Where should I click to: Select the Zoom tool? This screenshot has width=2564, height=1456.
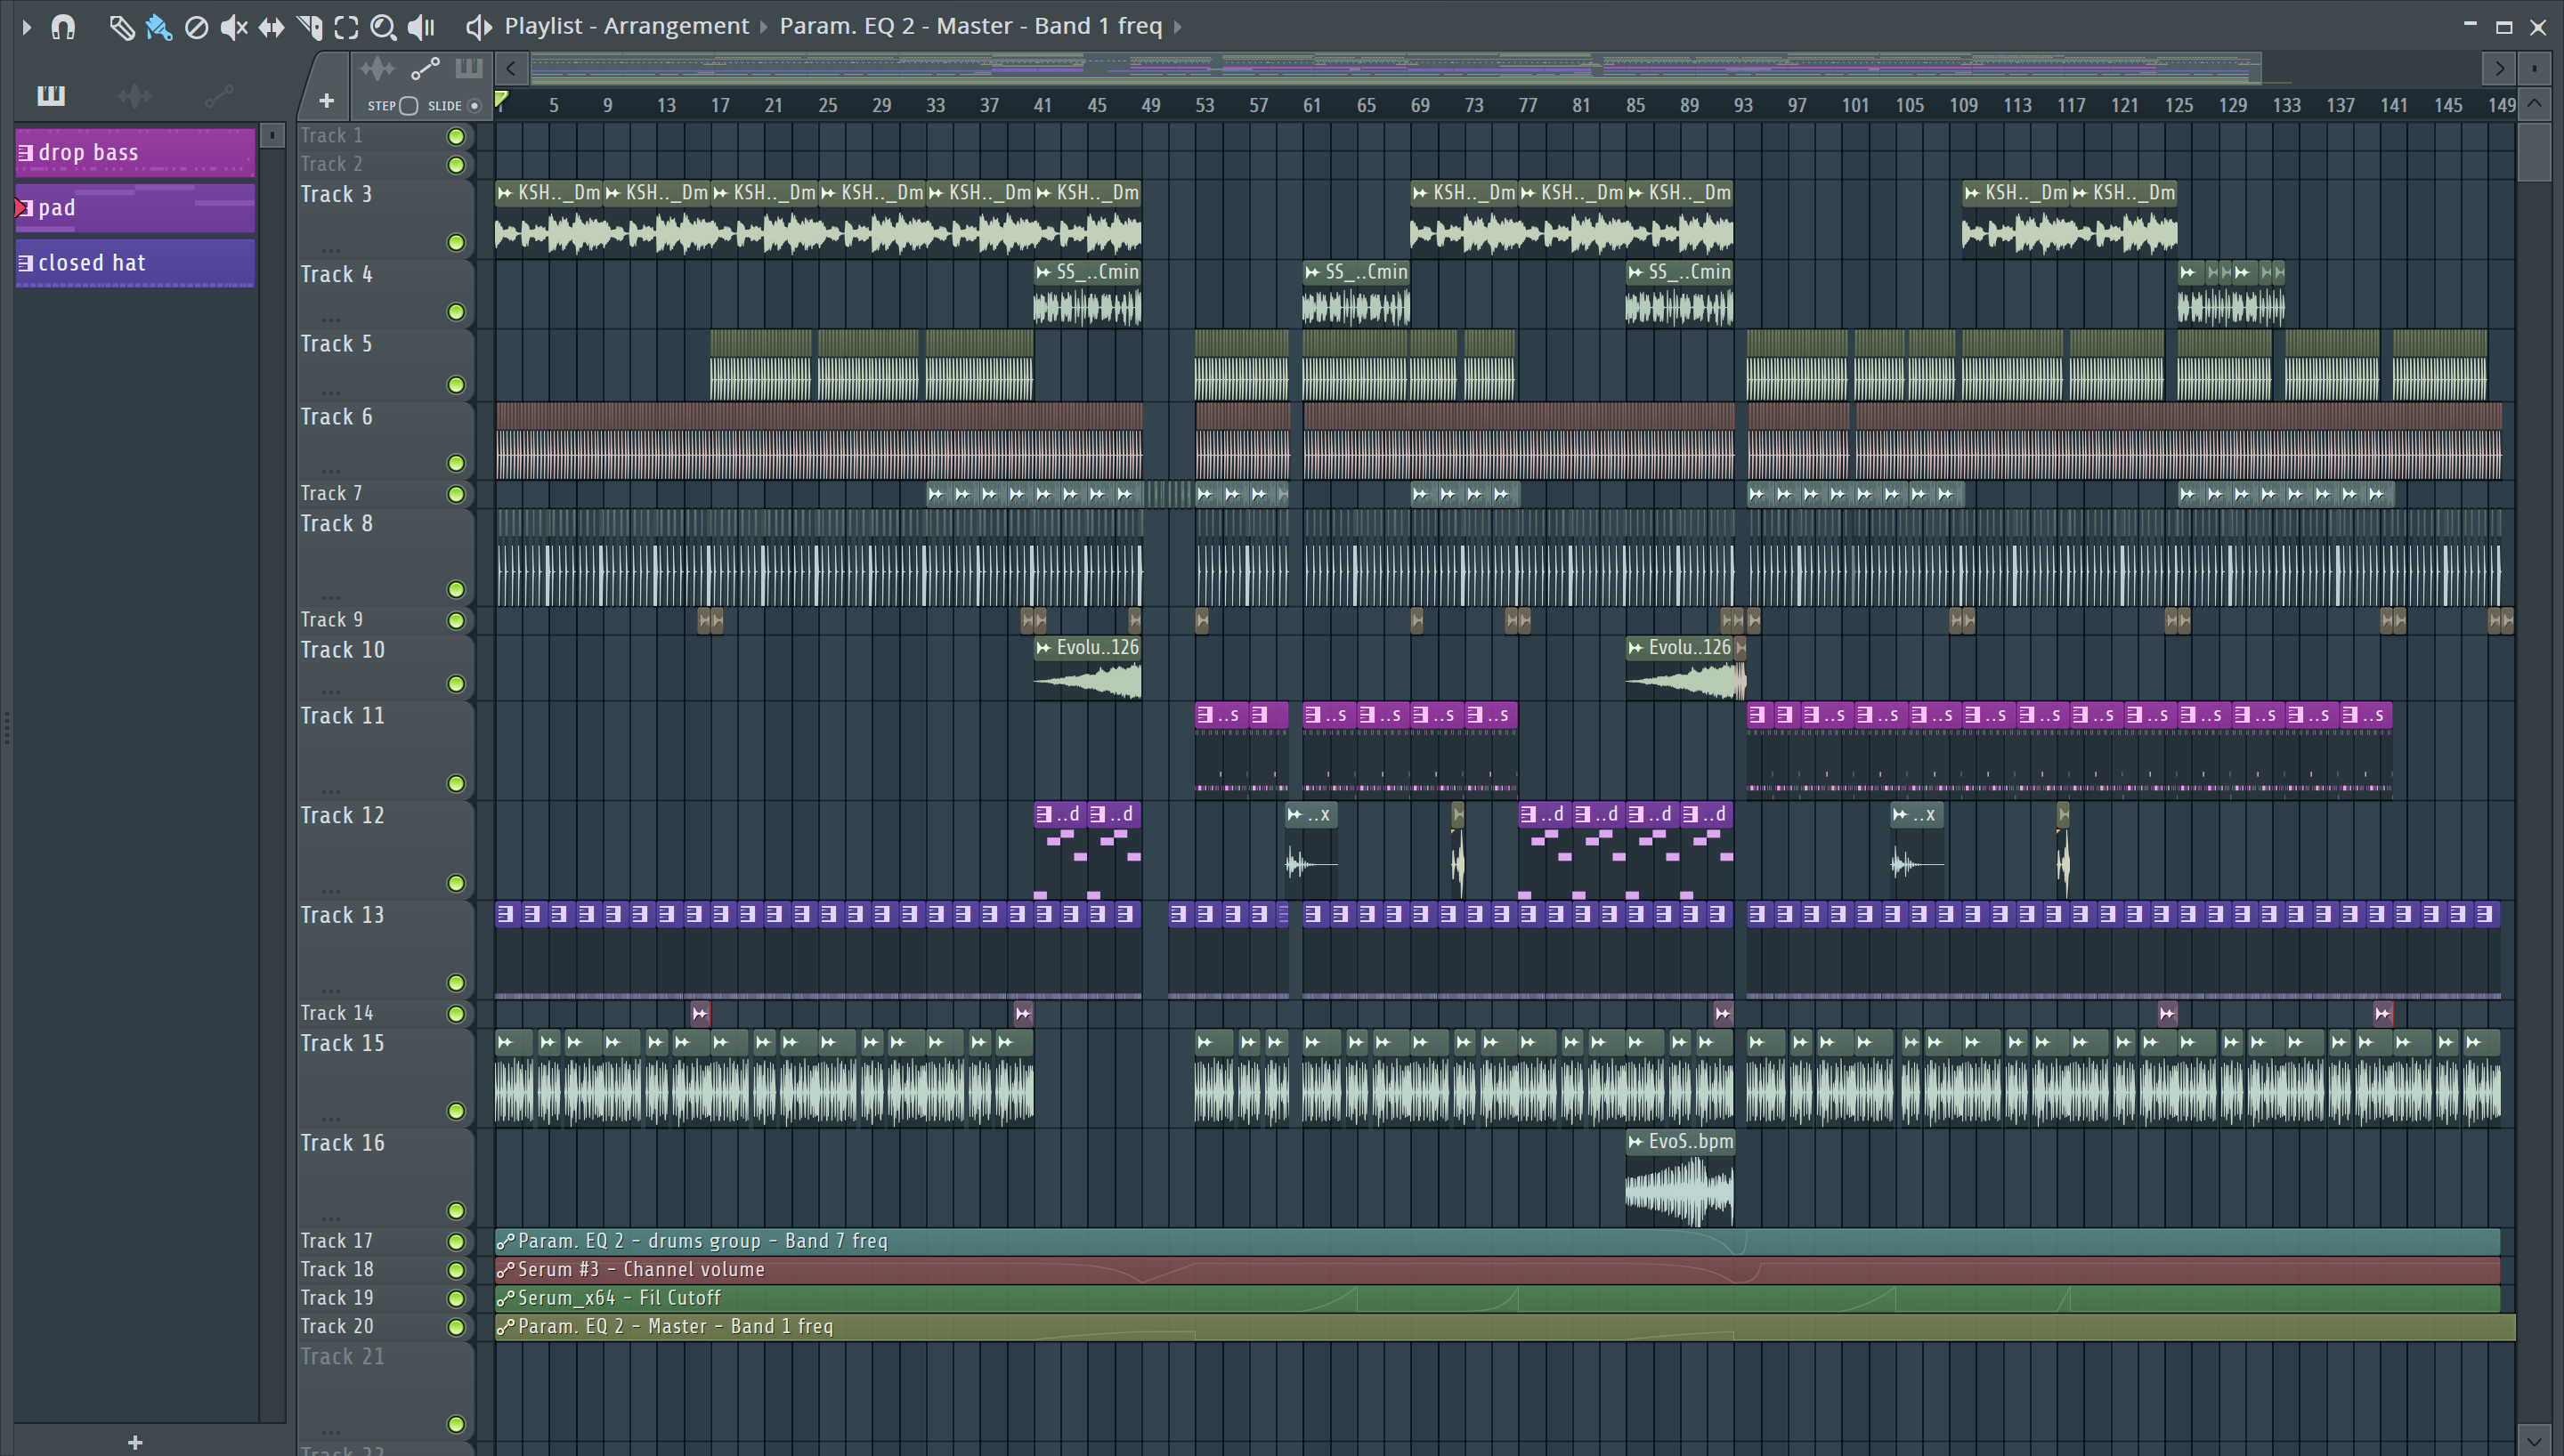click(x=383, y=27)
